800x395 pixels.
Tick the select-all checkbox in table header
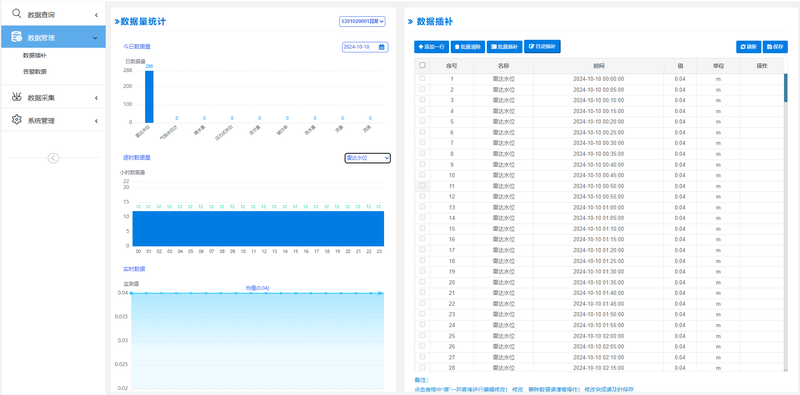[422, 65]
